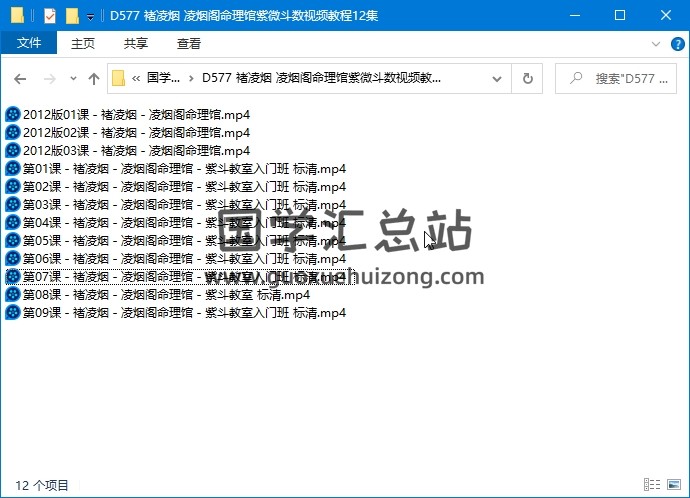Show hidden path levels via double chevron
690x498 pixels.
click(136, 79)
